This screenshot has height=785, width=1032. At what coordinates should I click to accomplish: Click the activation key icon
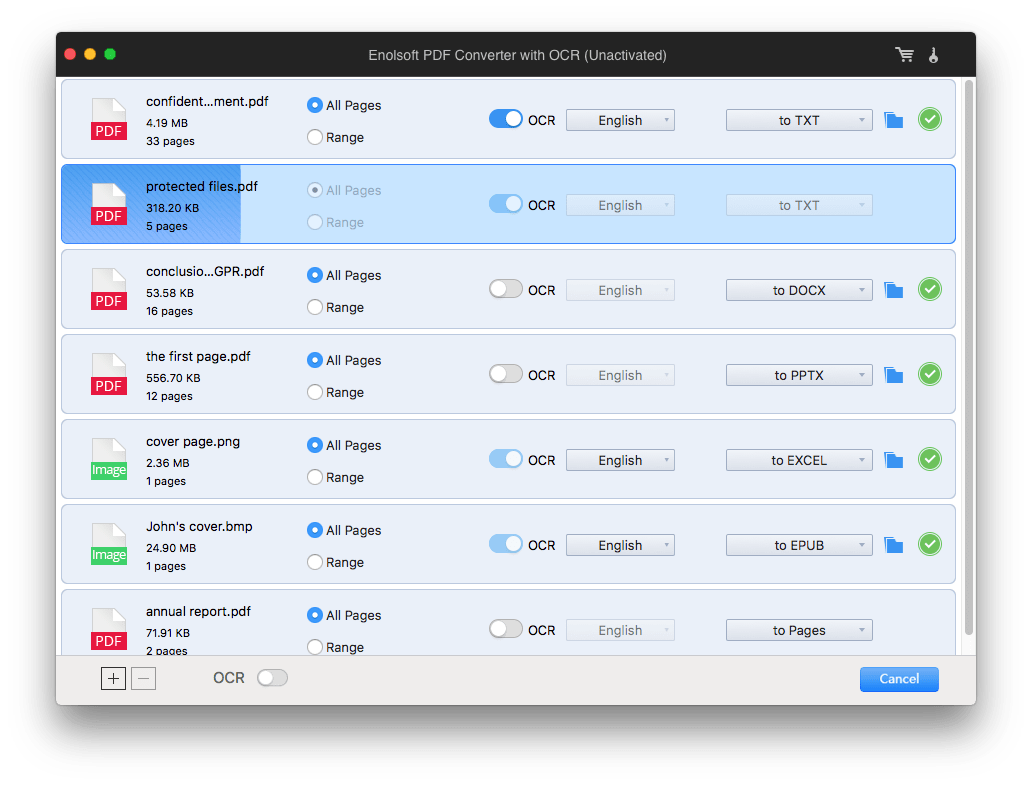click(933, 55)
